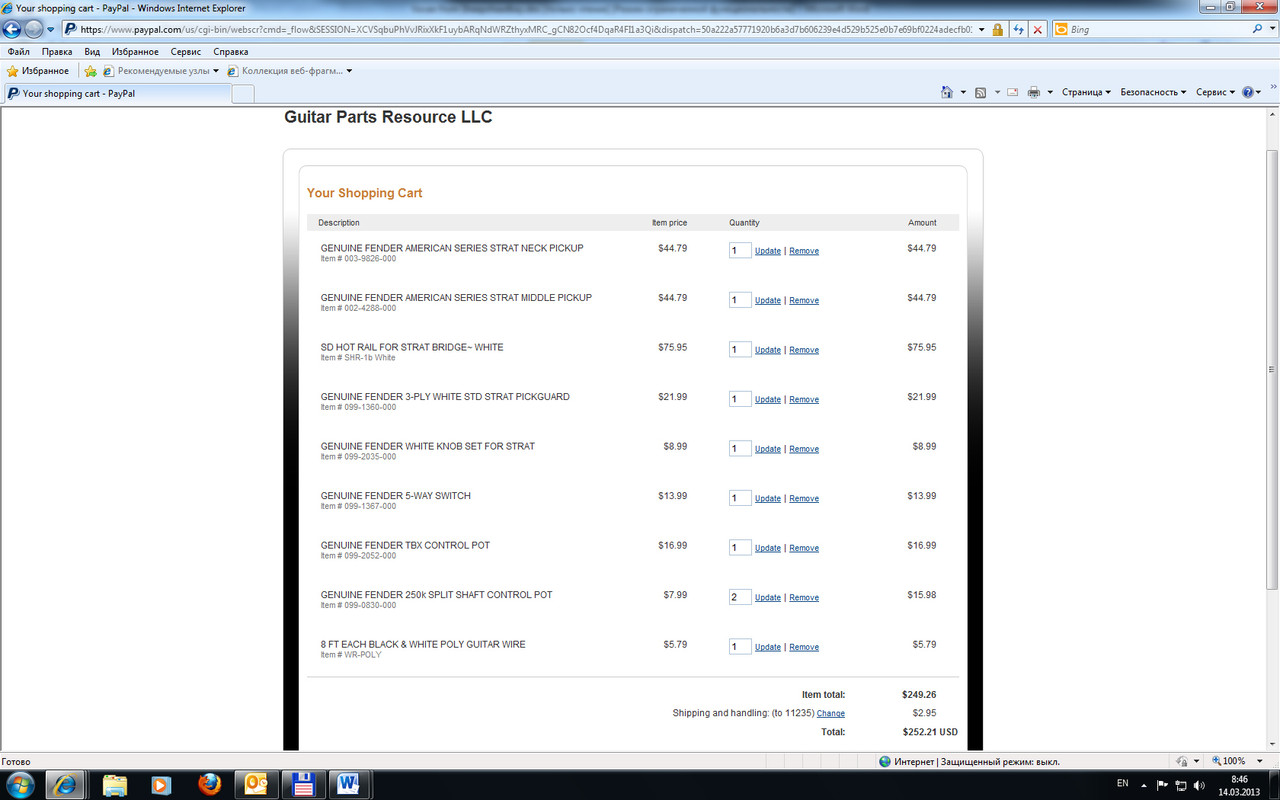Open the Справка menu

click(231, 51)
